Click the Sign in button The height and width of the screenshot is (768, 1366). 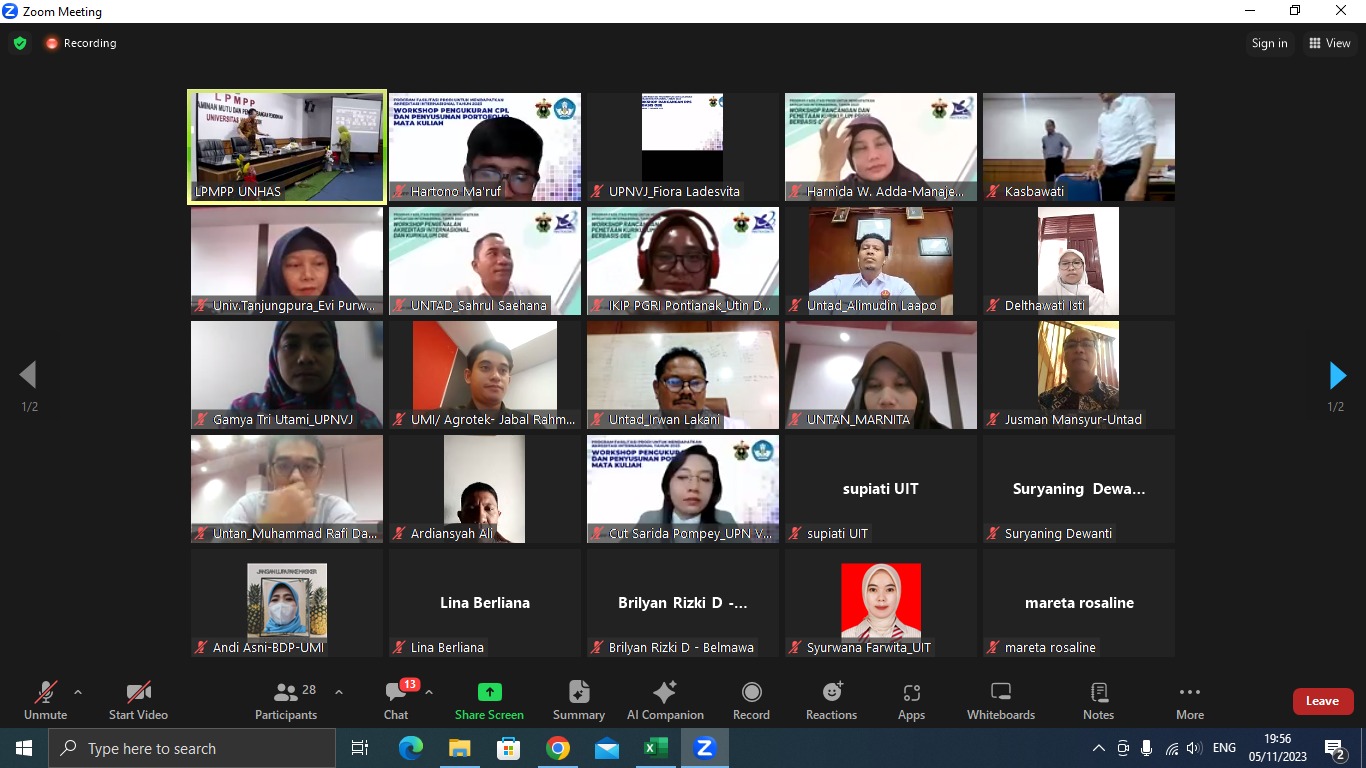(1269, 43)
